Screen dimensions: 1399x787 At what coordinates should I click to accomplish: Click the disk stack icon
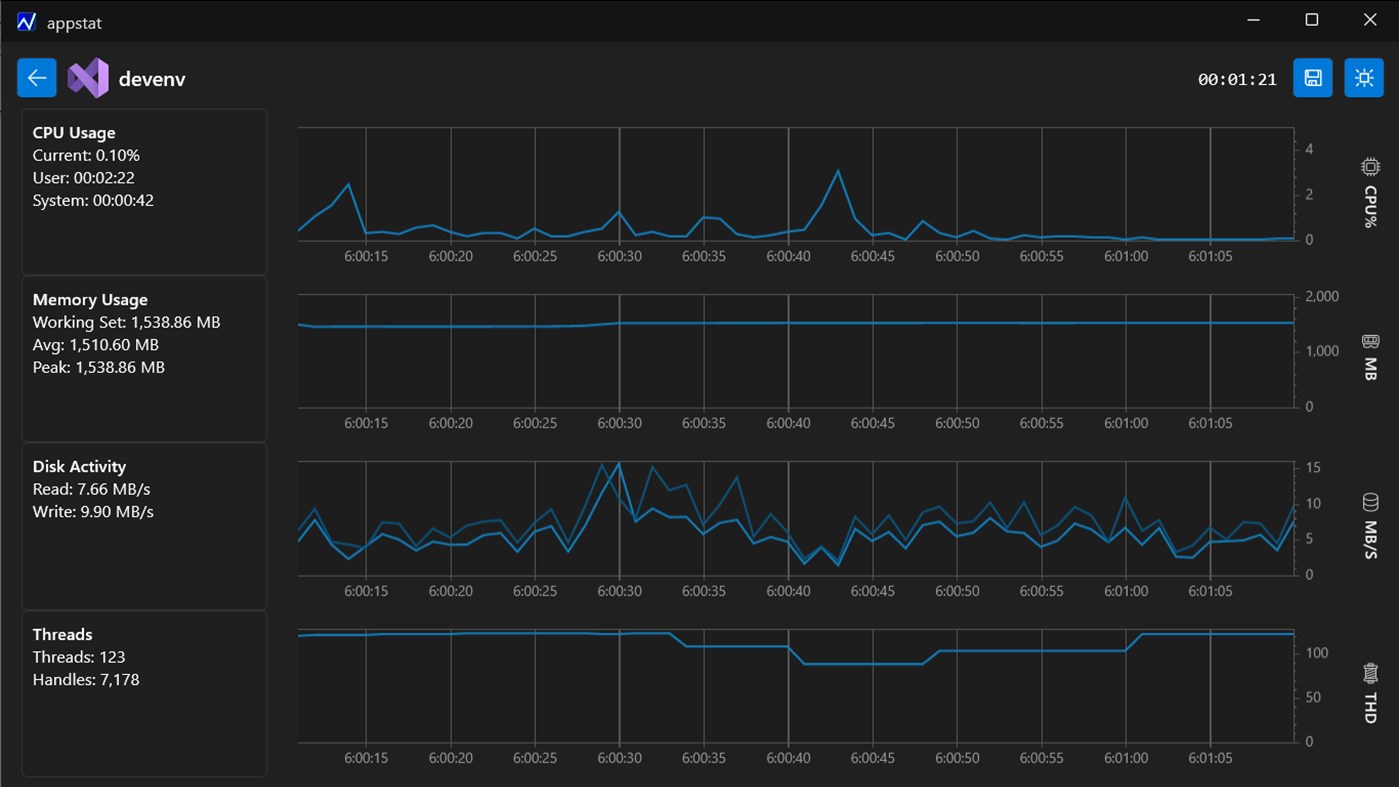(x=1370, y=501)
